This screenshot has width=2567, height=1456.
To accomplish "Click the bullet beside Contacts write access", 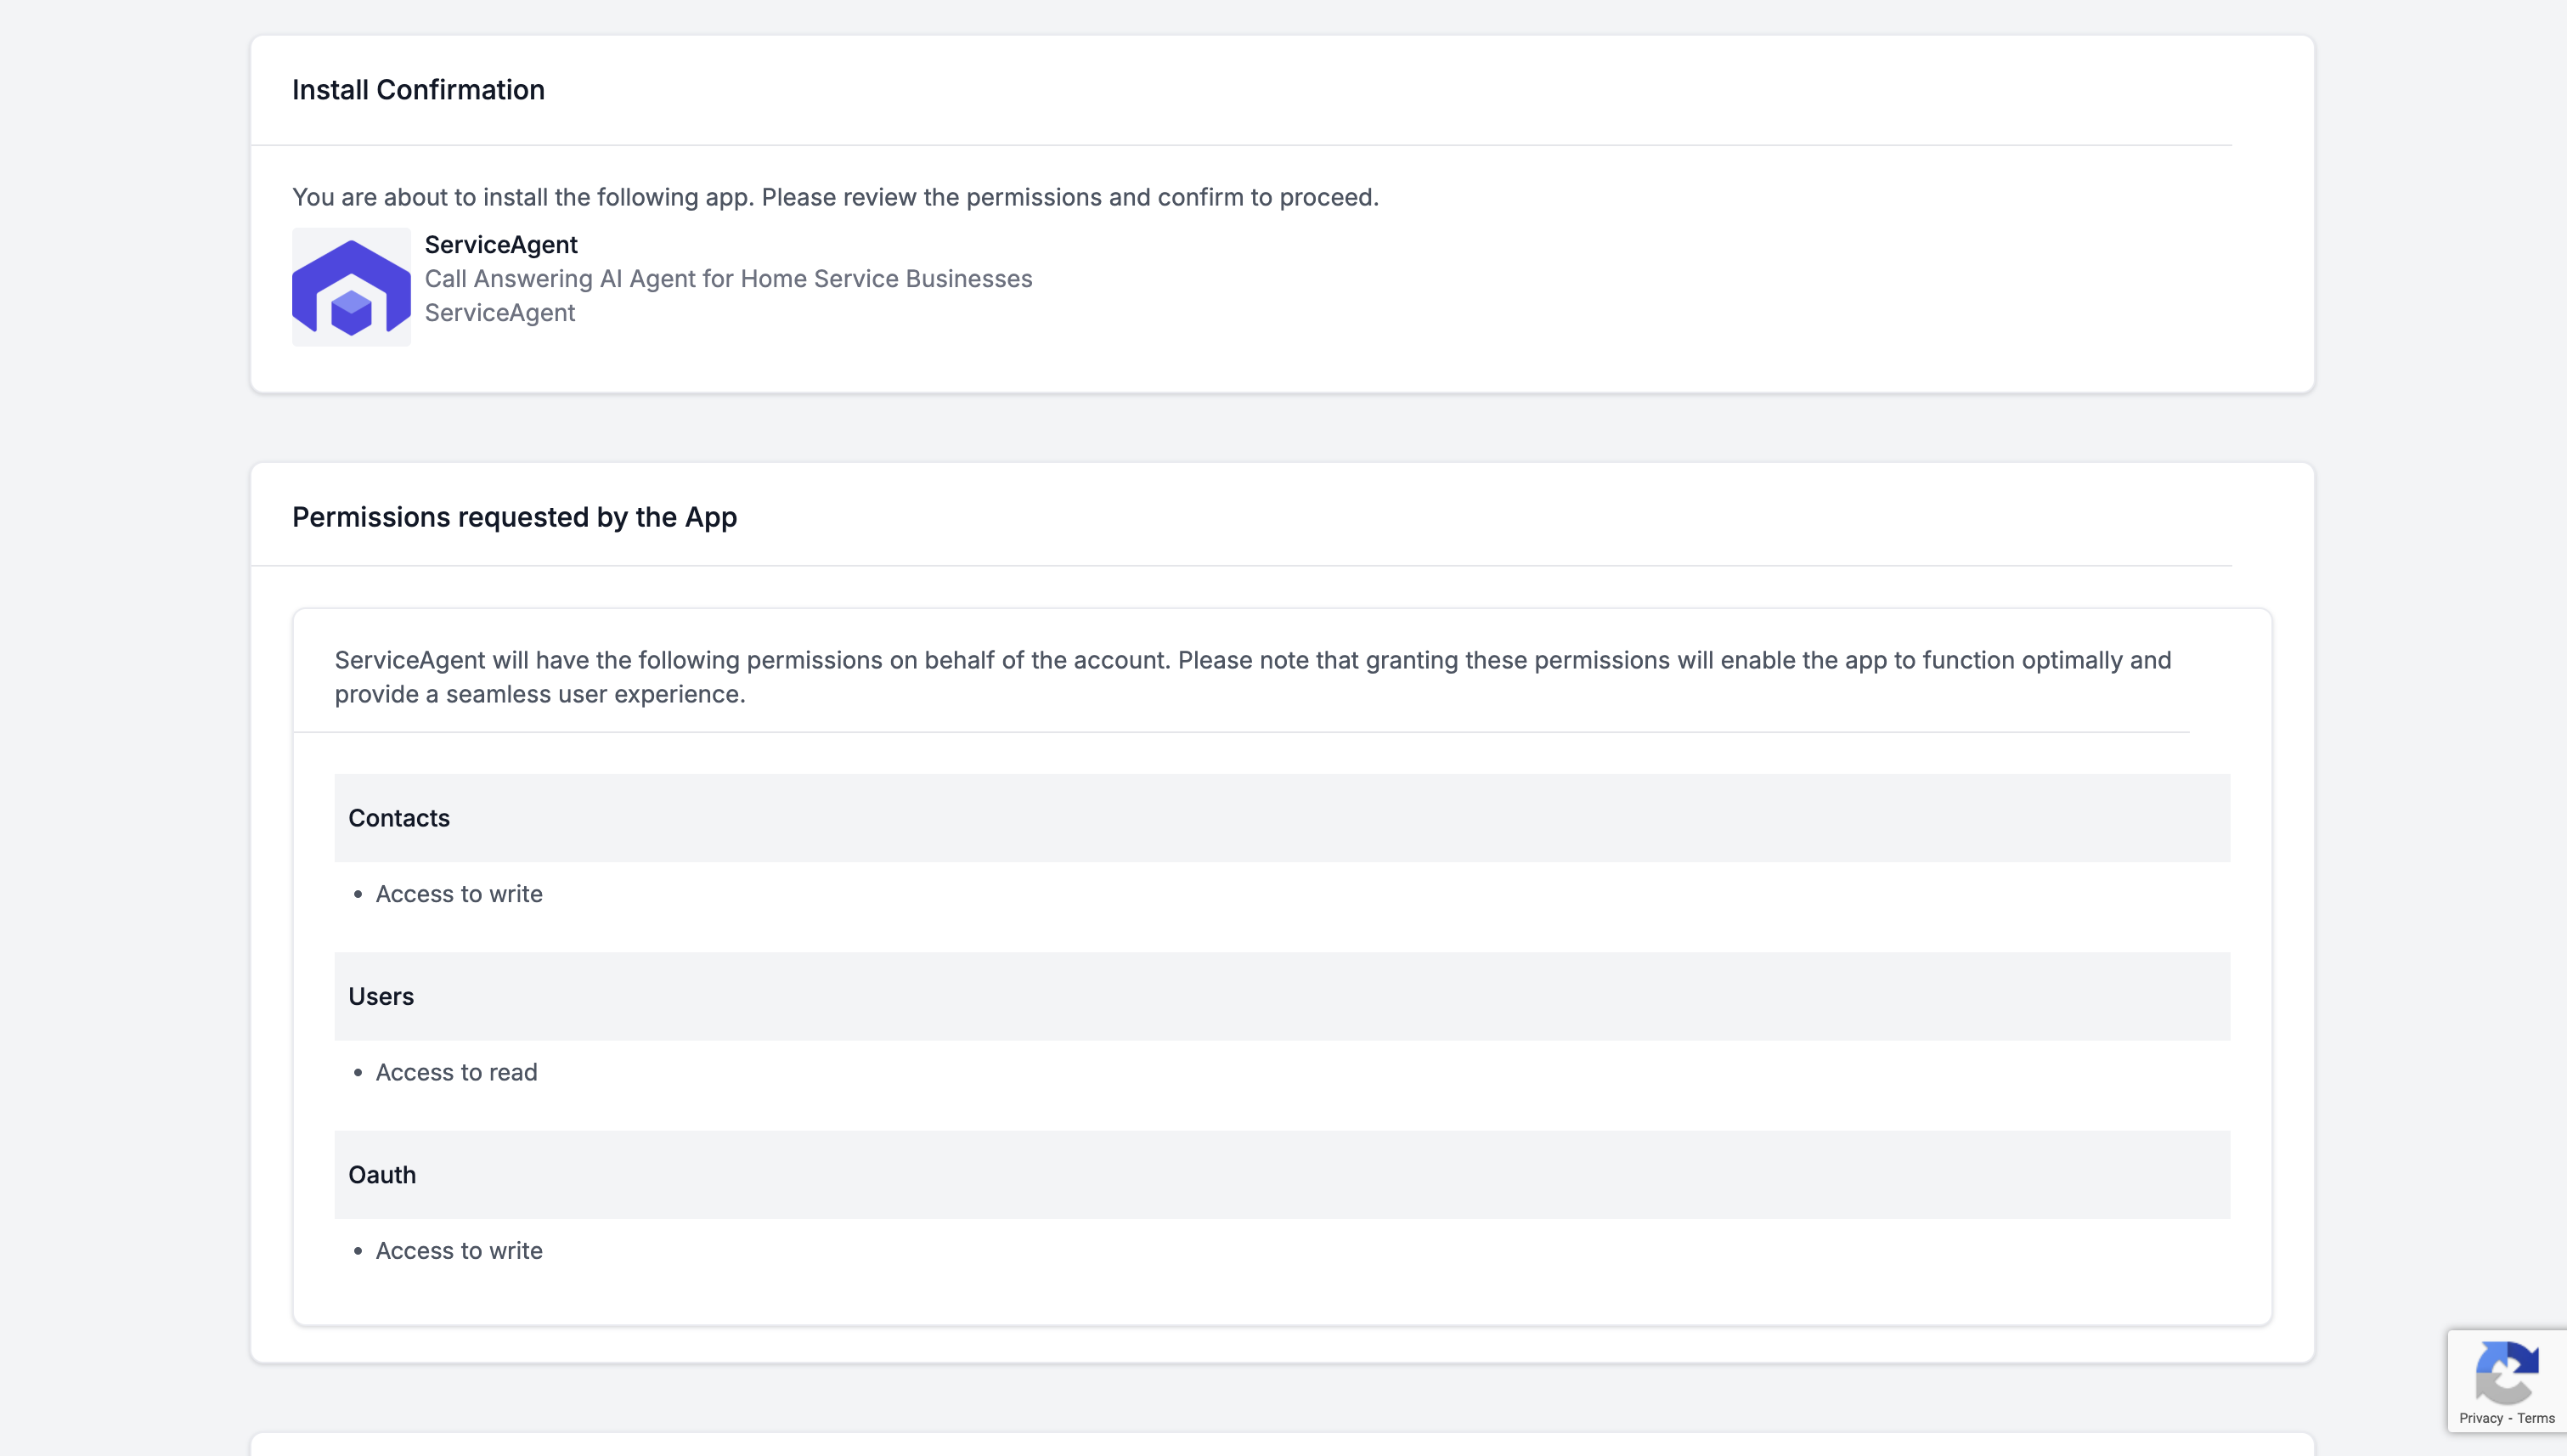I will point(358,894).
